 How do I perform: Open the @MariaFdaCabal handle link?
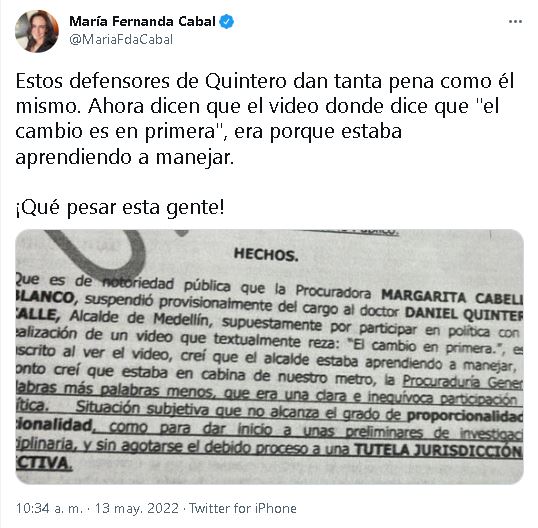[121, 40]
